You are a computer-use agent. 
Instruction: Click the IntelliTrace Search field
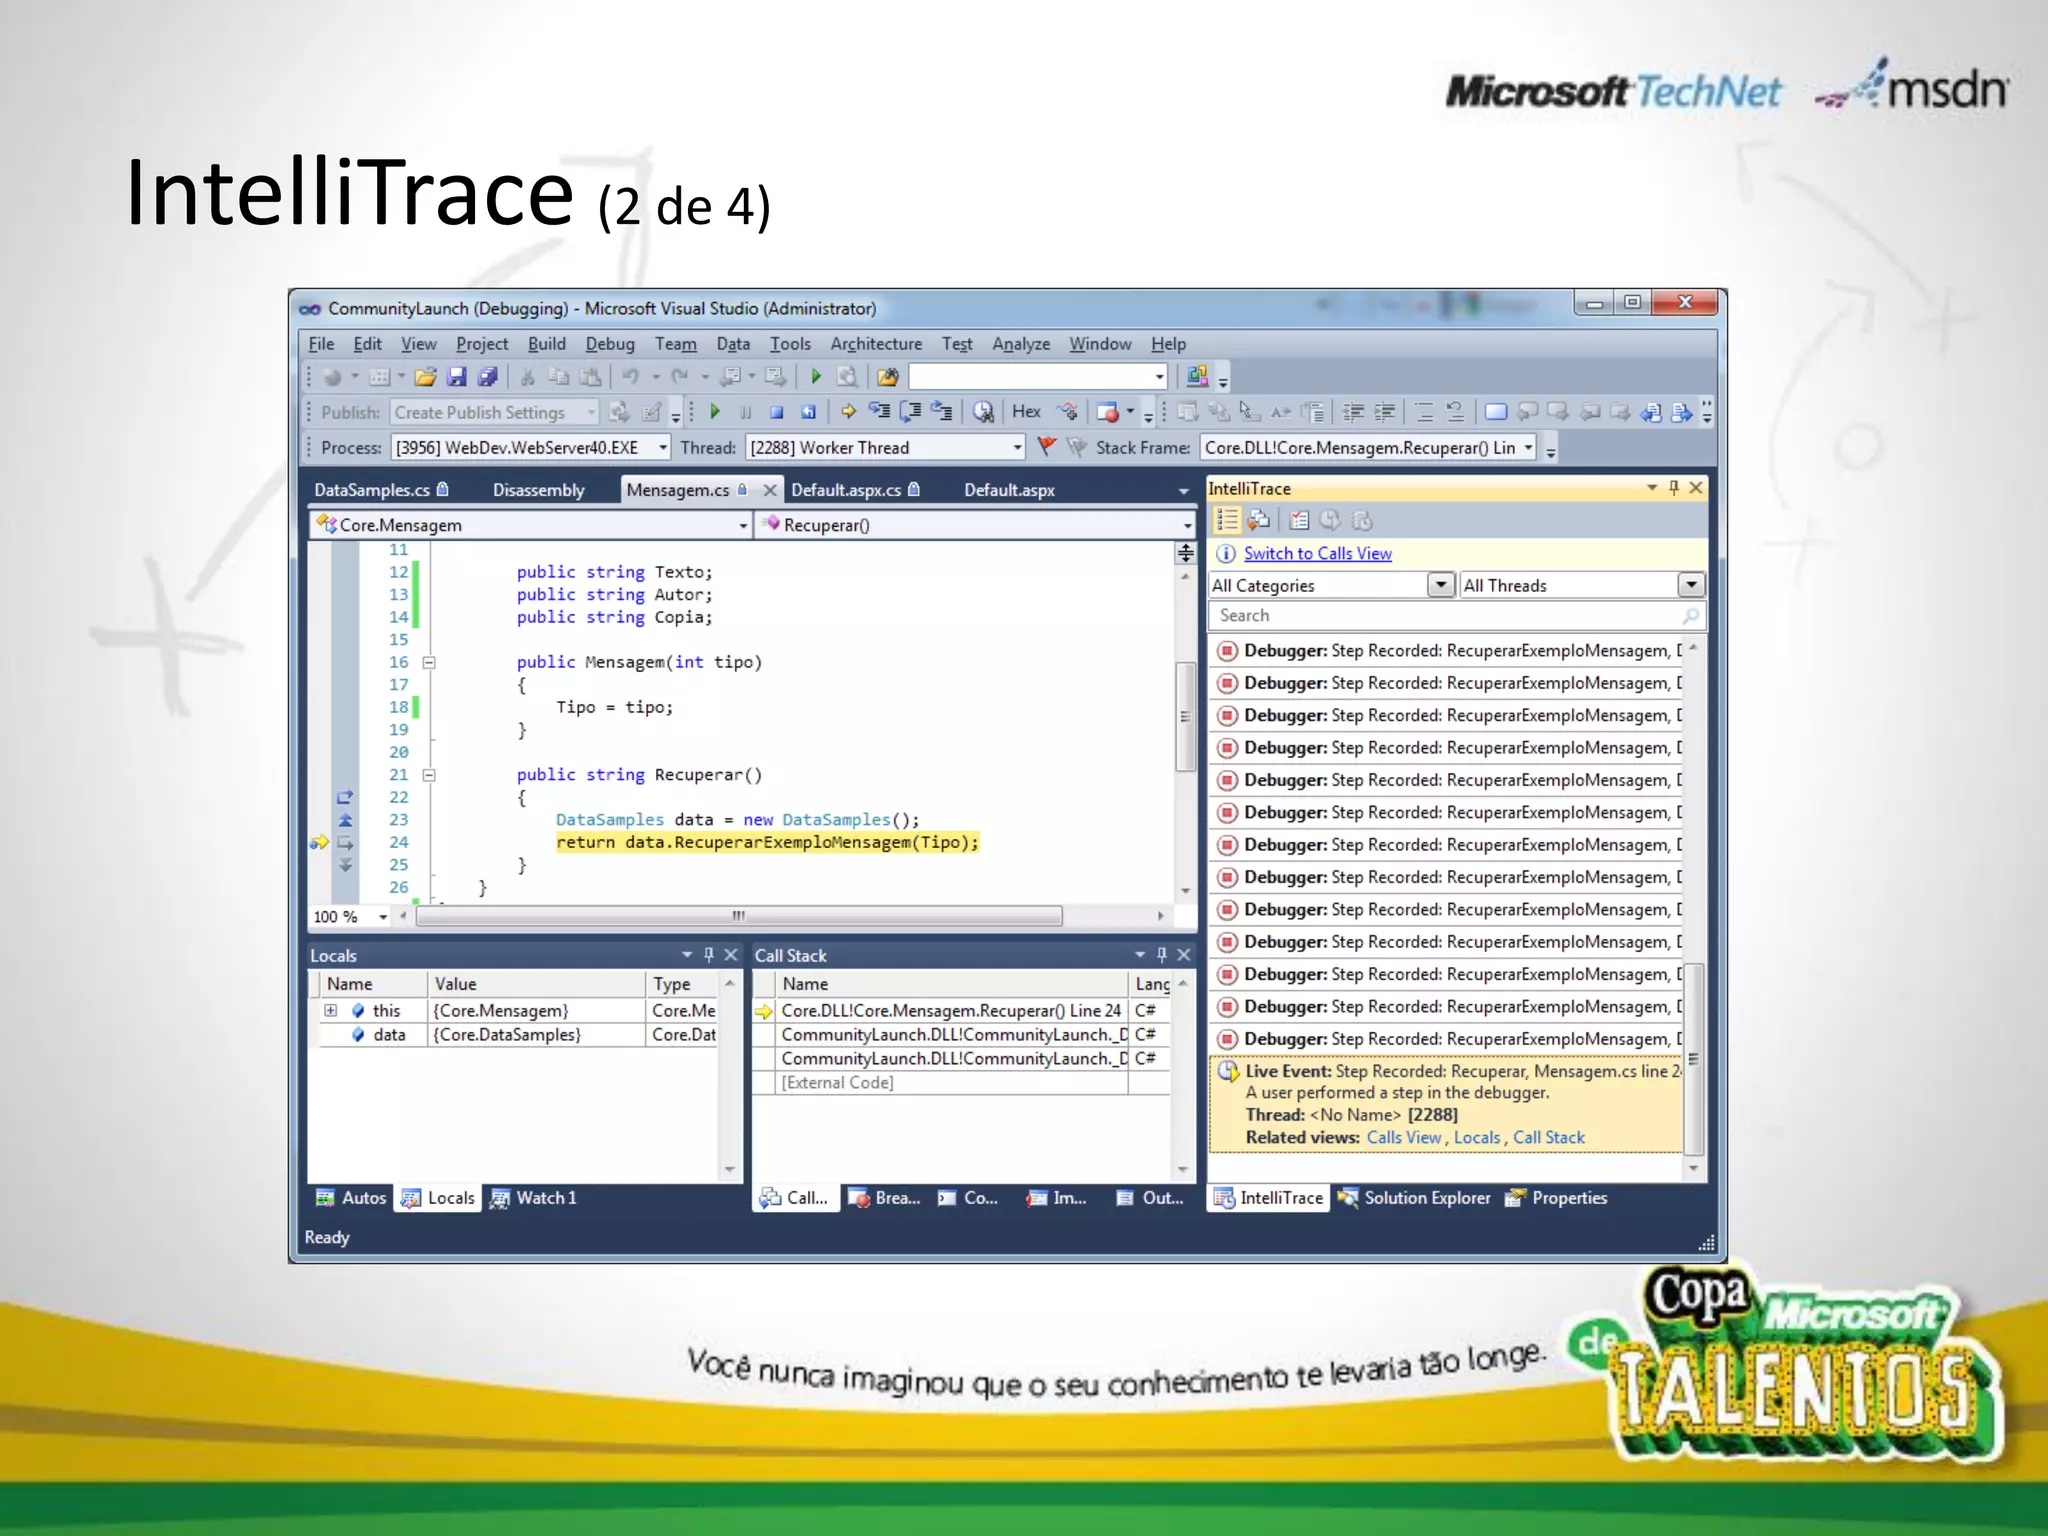tap(1455, 616)
